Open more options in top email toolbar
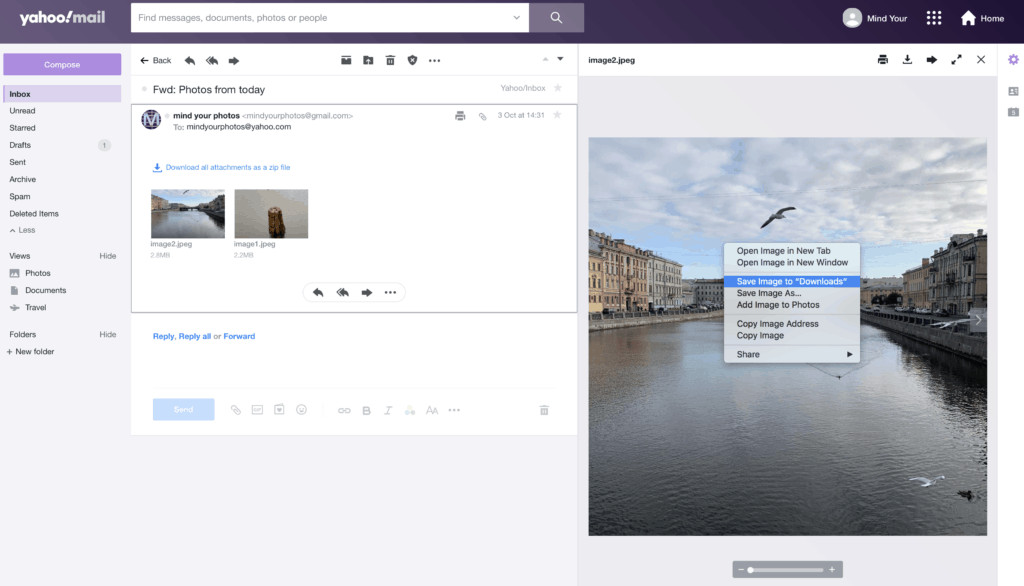Image resolution: width=1024 pixels, height=586 pixels. [434, 61]
